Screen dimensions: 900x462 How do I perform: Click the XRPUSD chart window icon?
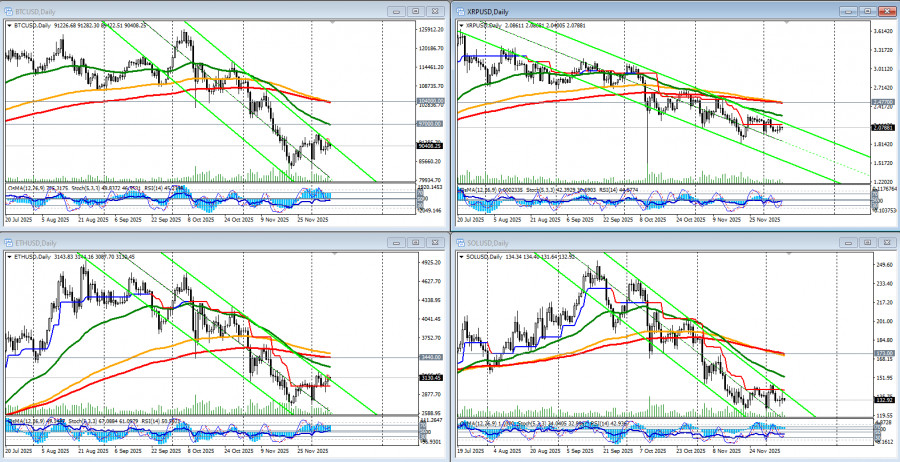click(460, 11)
